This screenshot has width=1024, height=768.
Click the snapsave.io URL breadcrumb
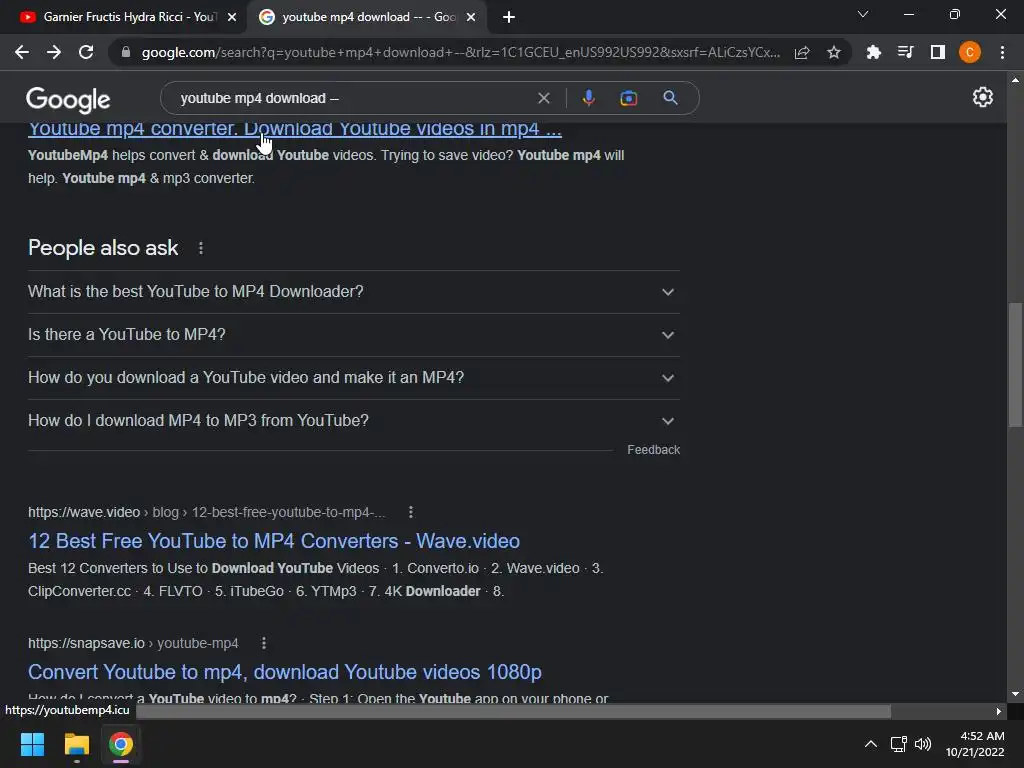click(x=133, y=643)
